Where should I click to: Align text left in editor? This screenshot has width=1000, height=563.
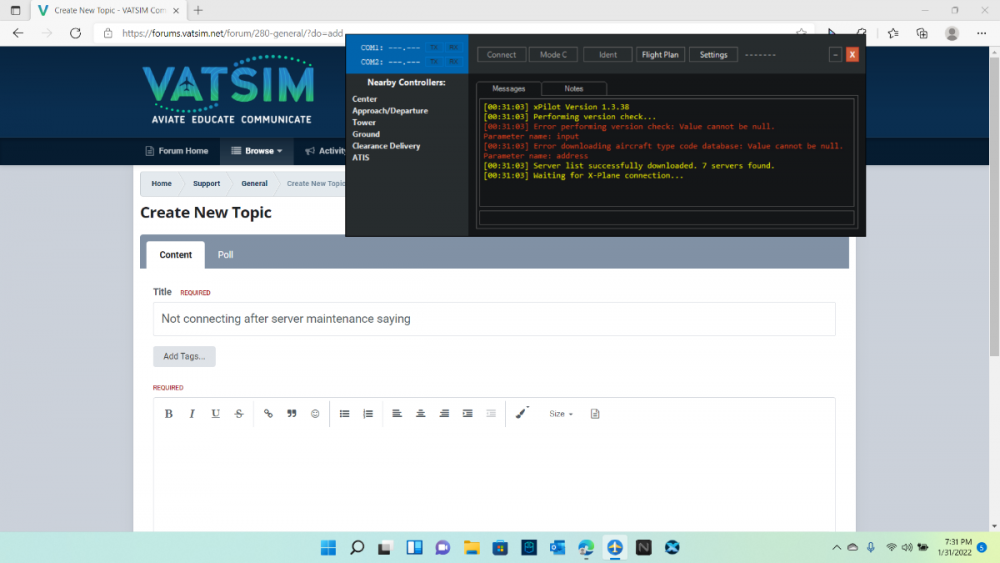pos(397,413)
